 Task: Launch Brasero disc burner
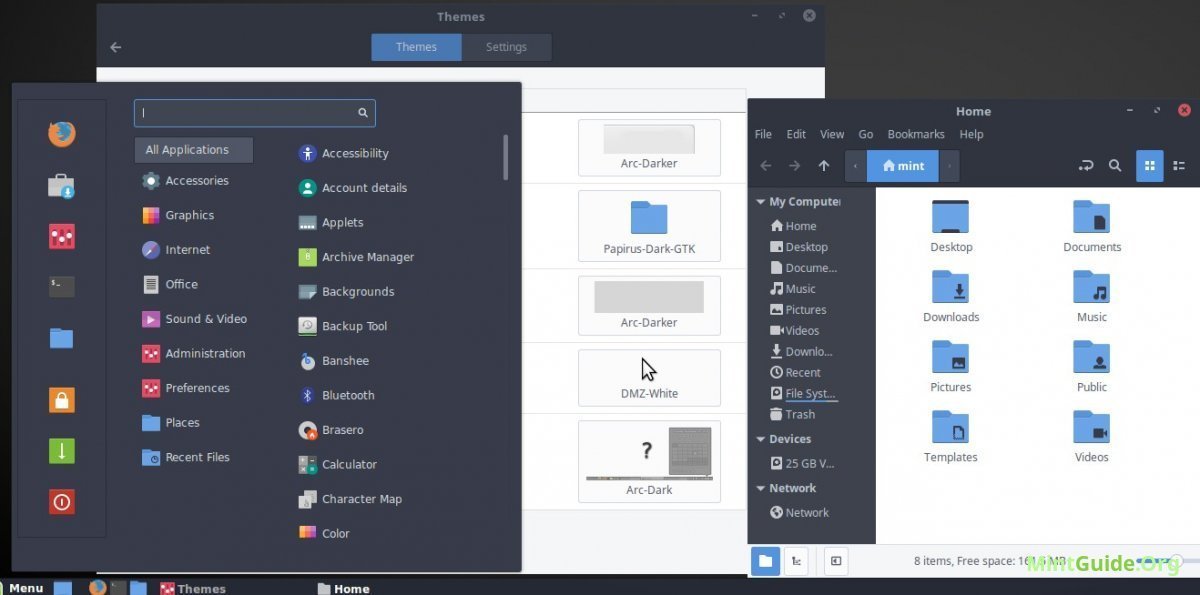click(x=331, y=430)
